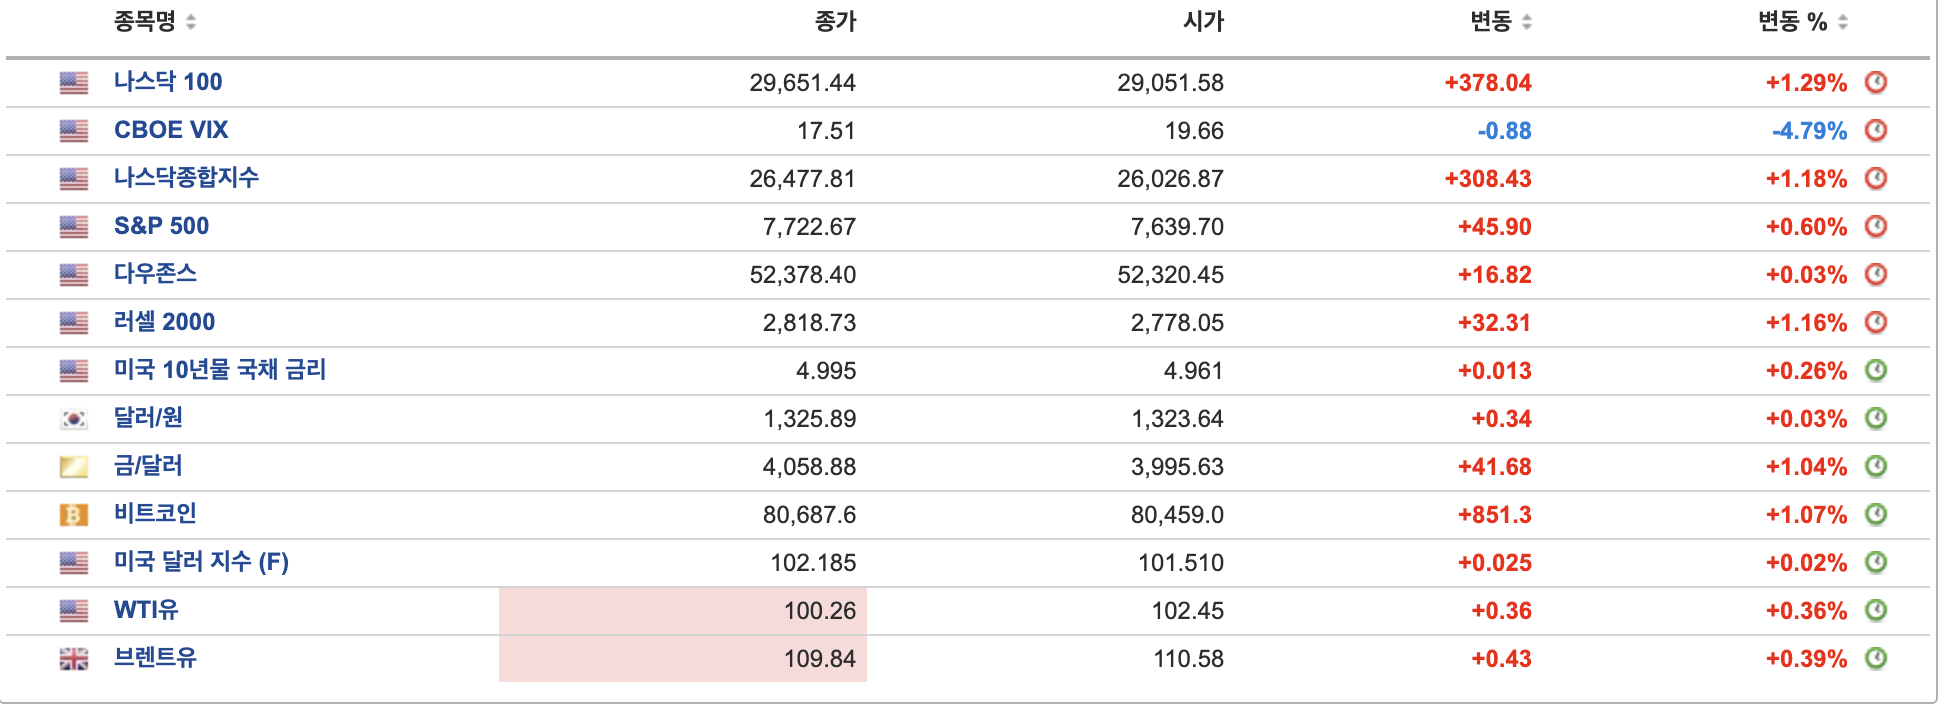Open the 다우존스 link
The width and height of the screenshot is (1946, 708).
(155, 274)
